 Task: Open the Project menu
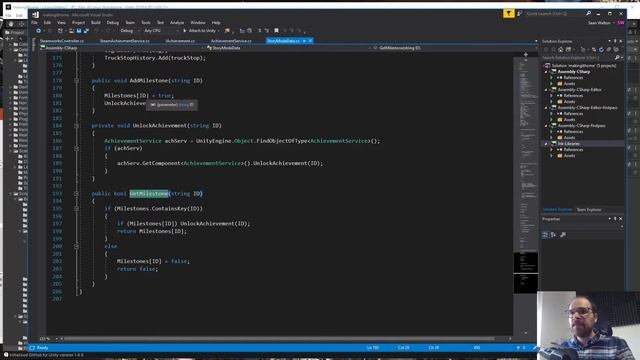click(x=78, y=23)
